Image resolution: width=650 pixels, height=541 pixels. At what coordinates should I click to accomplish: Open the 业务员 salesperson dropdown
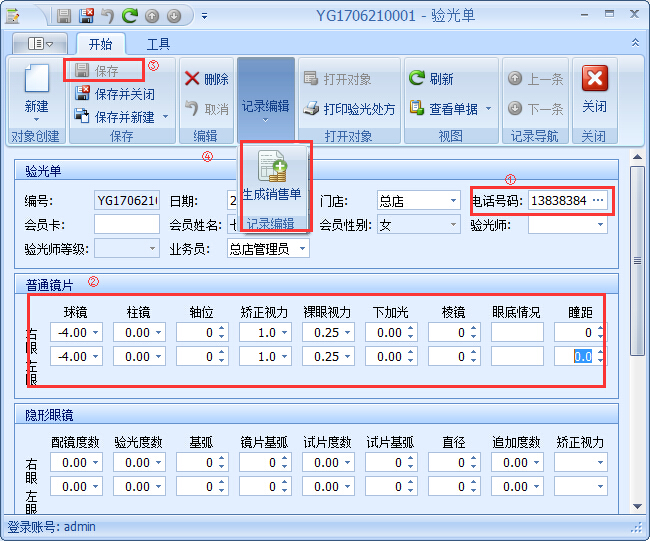(303, 249)
